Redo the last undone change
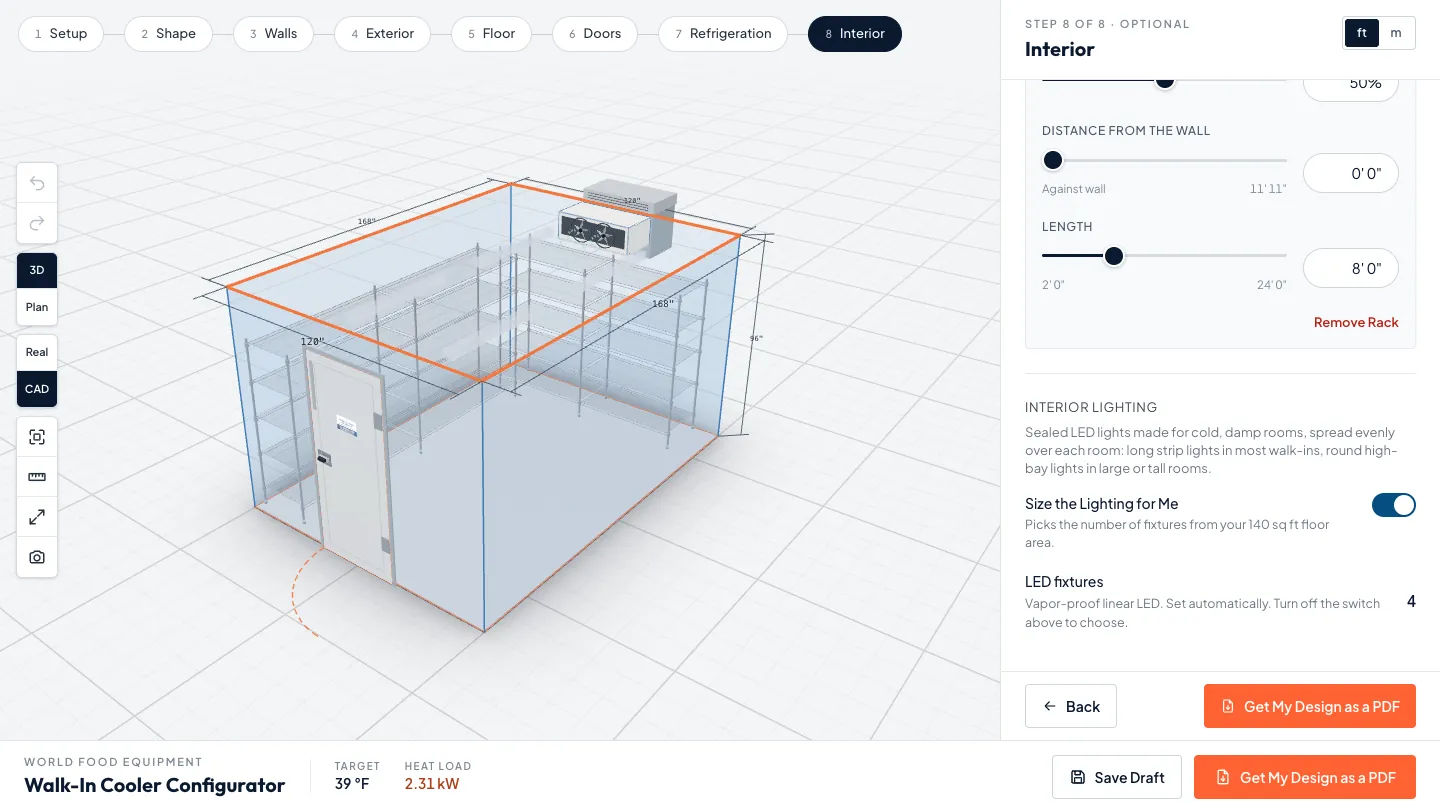This screenshot has width=1440, height=812. click(x=37, y=223)
